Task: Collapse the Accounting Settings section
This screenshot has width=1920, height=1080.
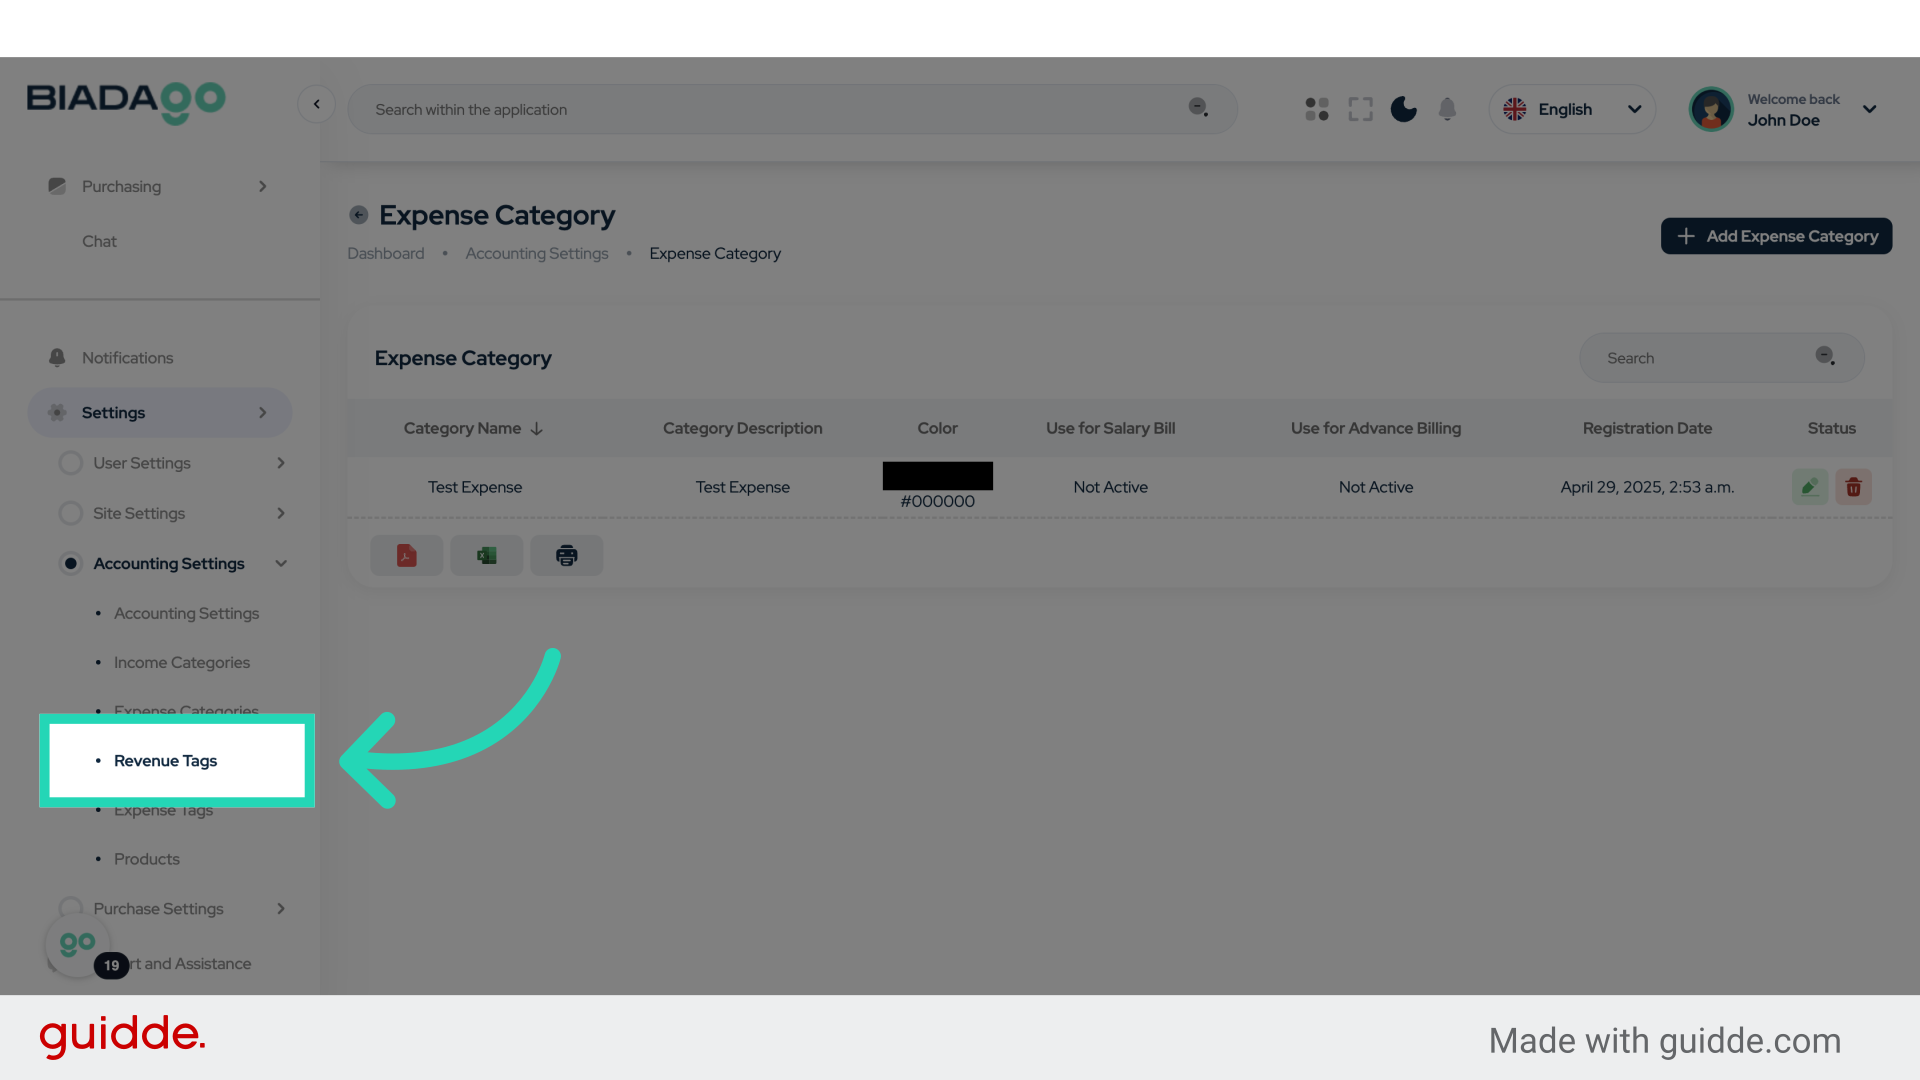Action: point(281,563)
